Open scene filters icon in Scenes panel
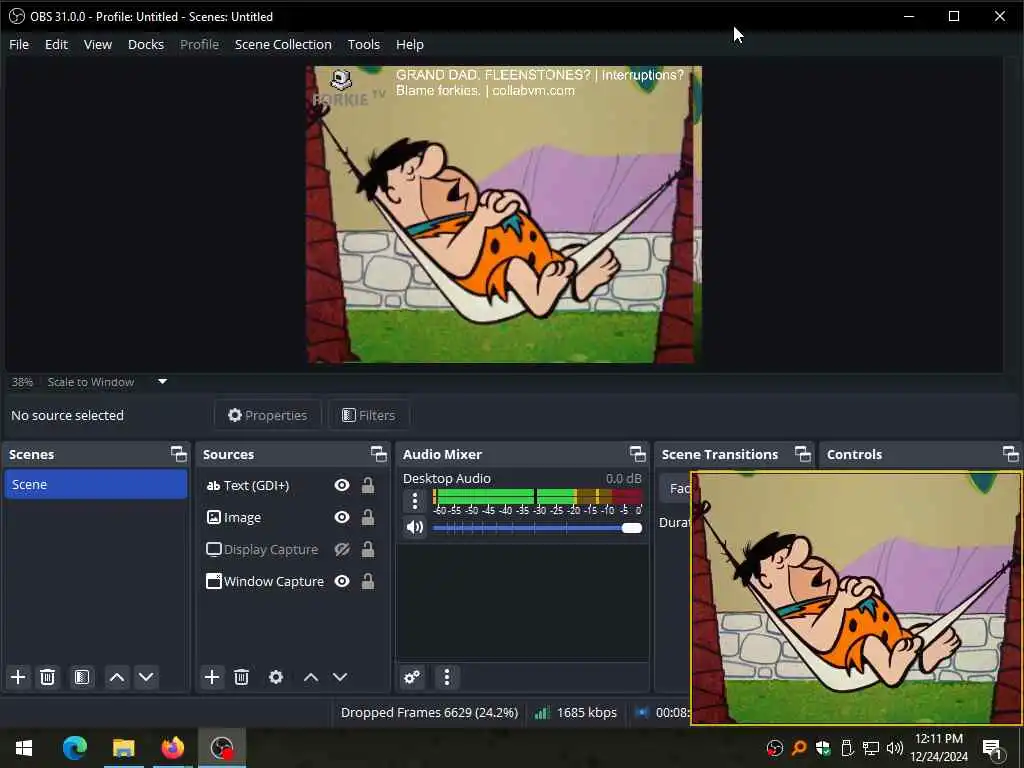Viewport: 1024px width, 768px height. pos(82,677)
